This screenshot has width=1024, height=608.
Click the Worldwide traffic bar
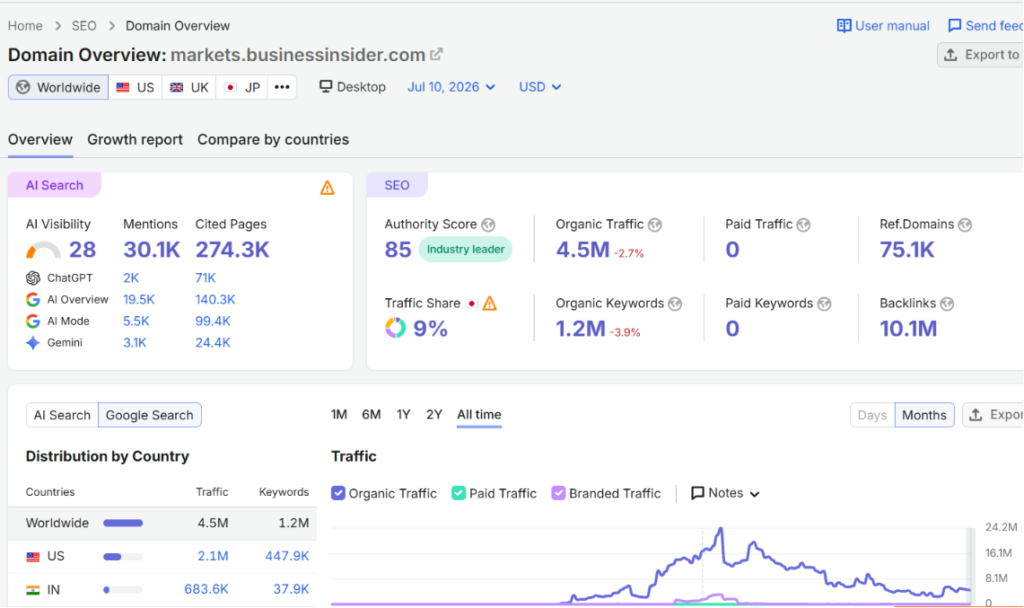(x=123, y=523)
